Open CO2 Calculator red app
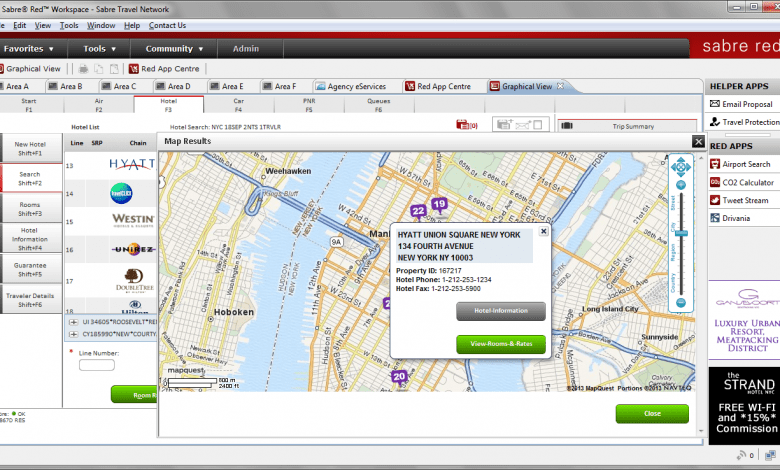The height and width of the screenshot is (470, 780). (x=742, y=183)
